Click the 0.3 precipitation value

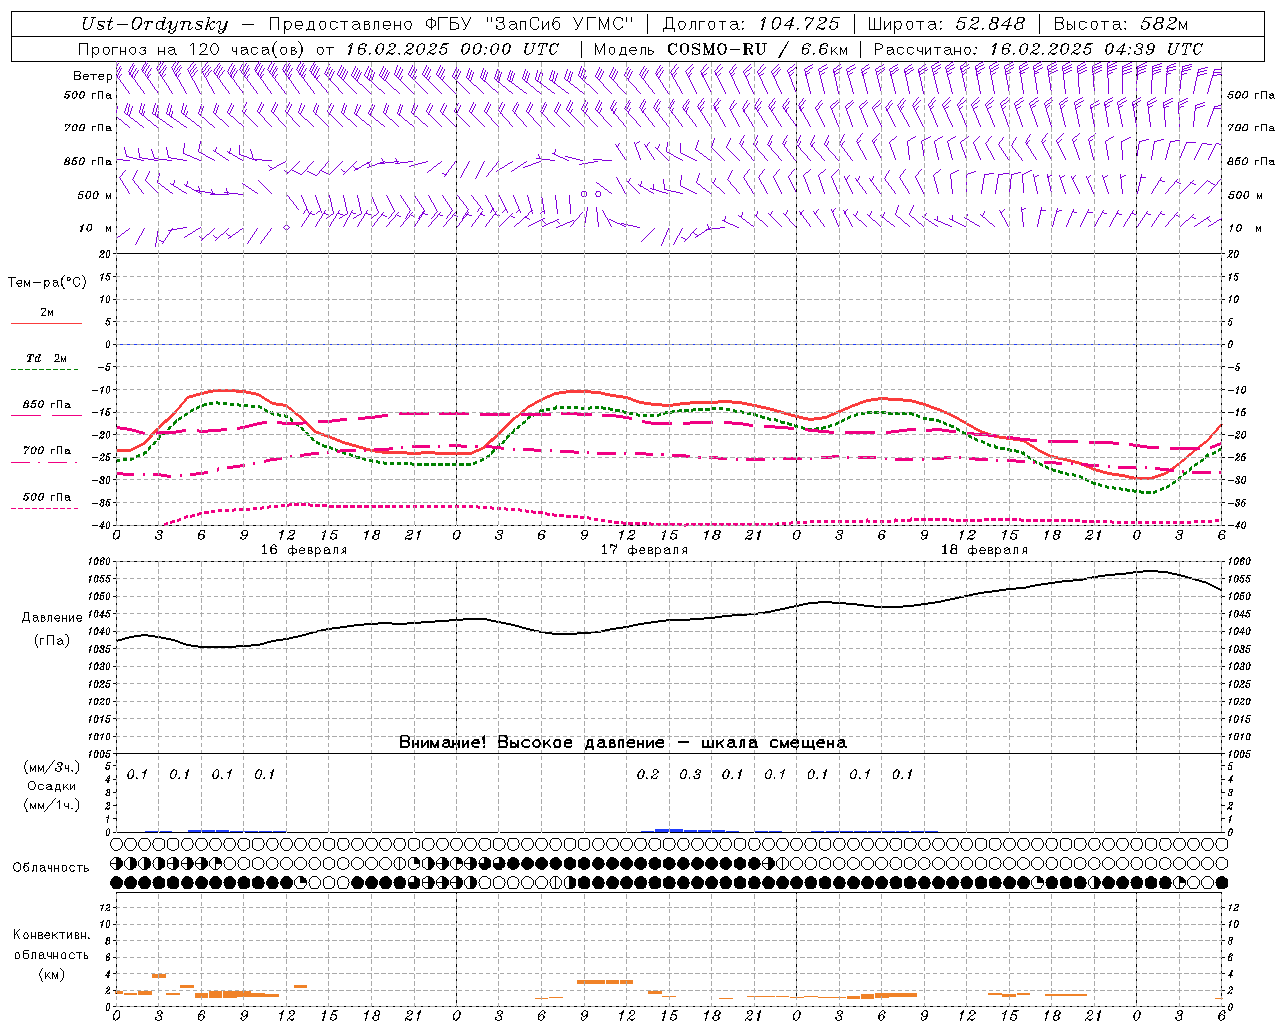(690, 774)
